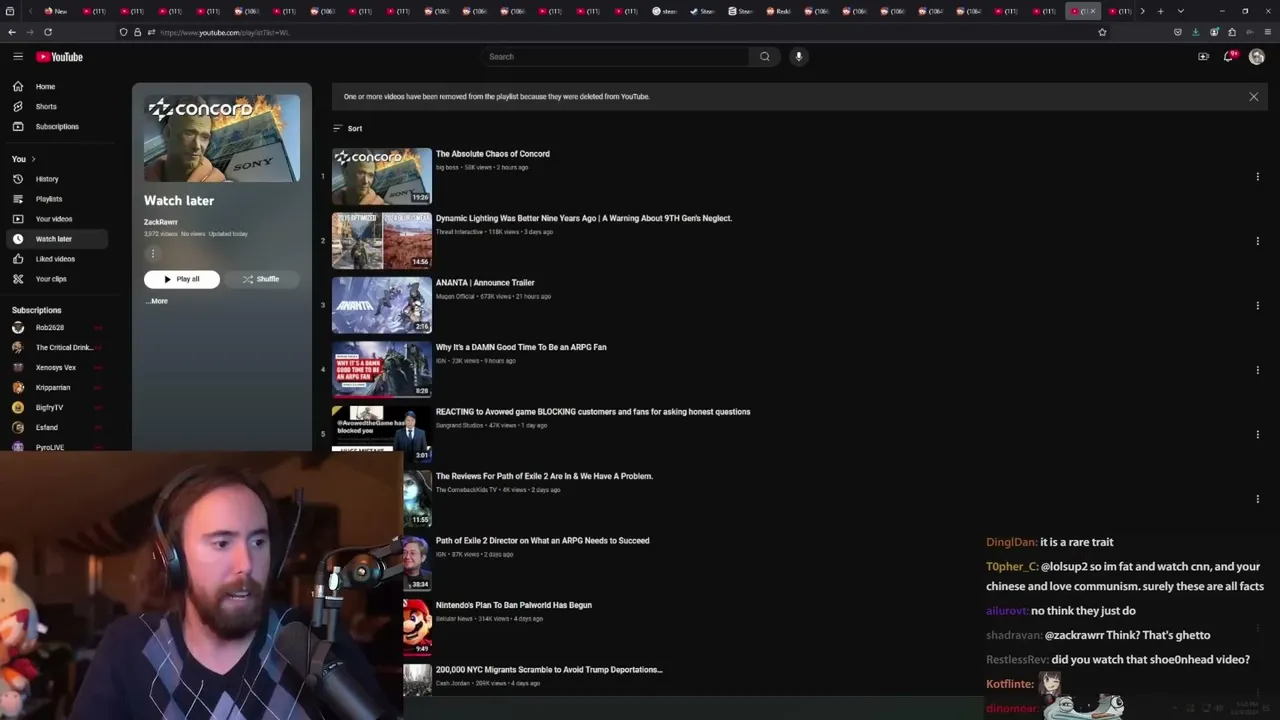Image resolution: width=1280 pixels, height=720 pixels.
Task: Open The Absolute Chaos of Concord thumbnail
Action: (382, 176)
